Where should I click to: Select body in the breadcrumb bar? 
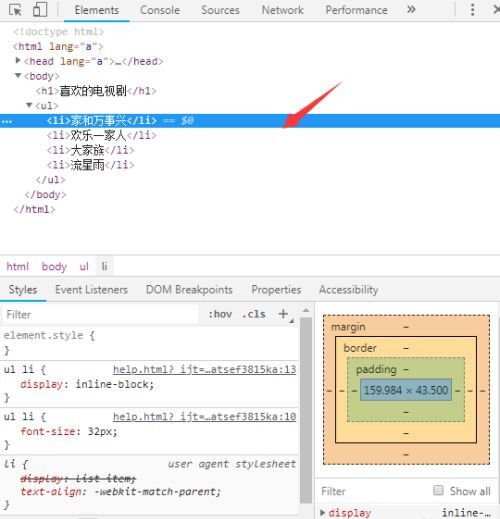point(54,266)
